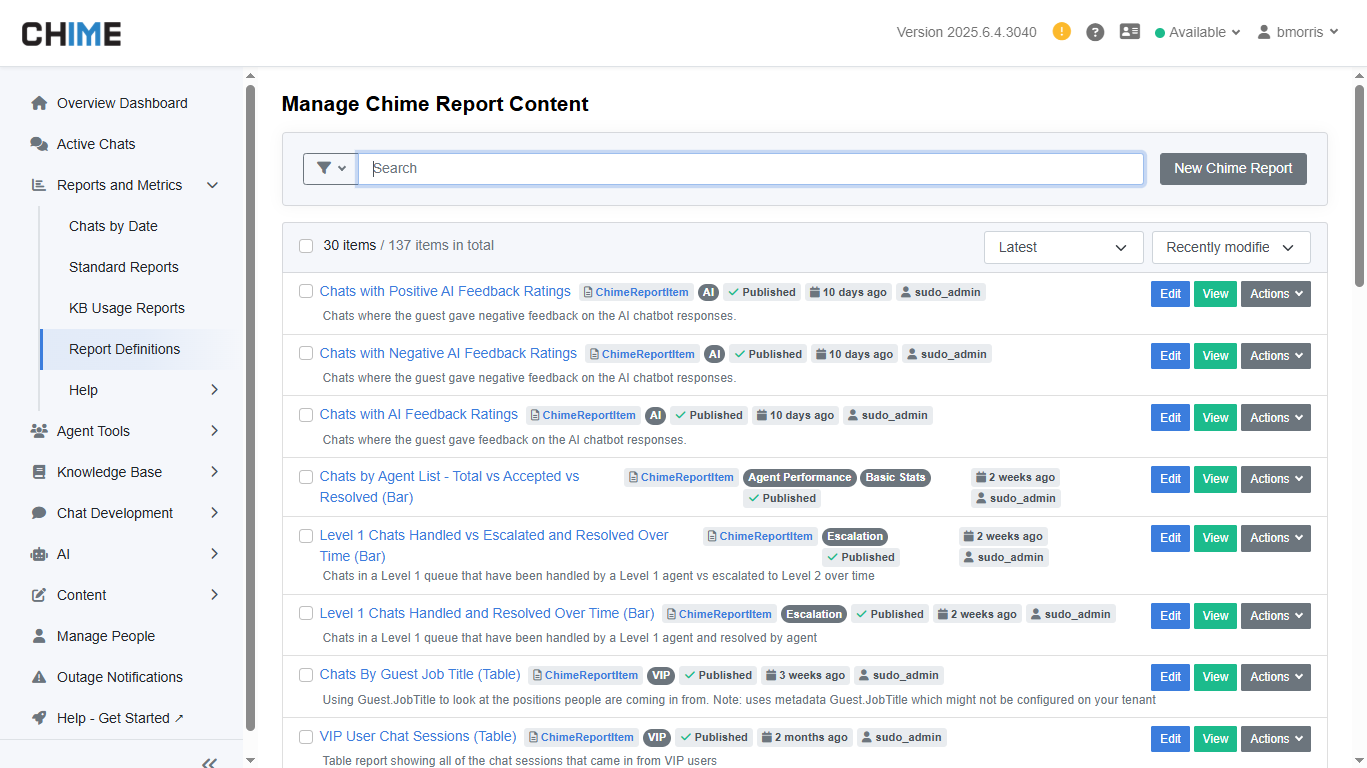Expand the Agent Tools chevron
1367x768 pixels.
[x=214, y=431]
